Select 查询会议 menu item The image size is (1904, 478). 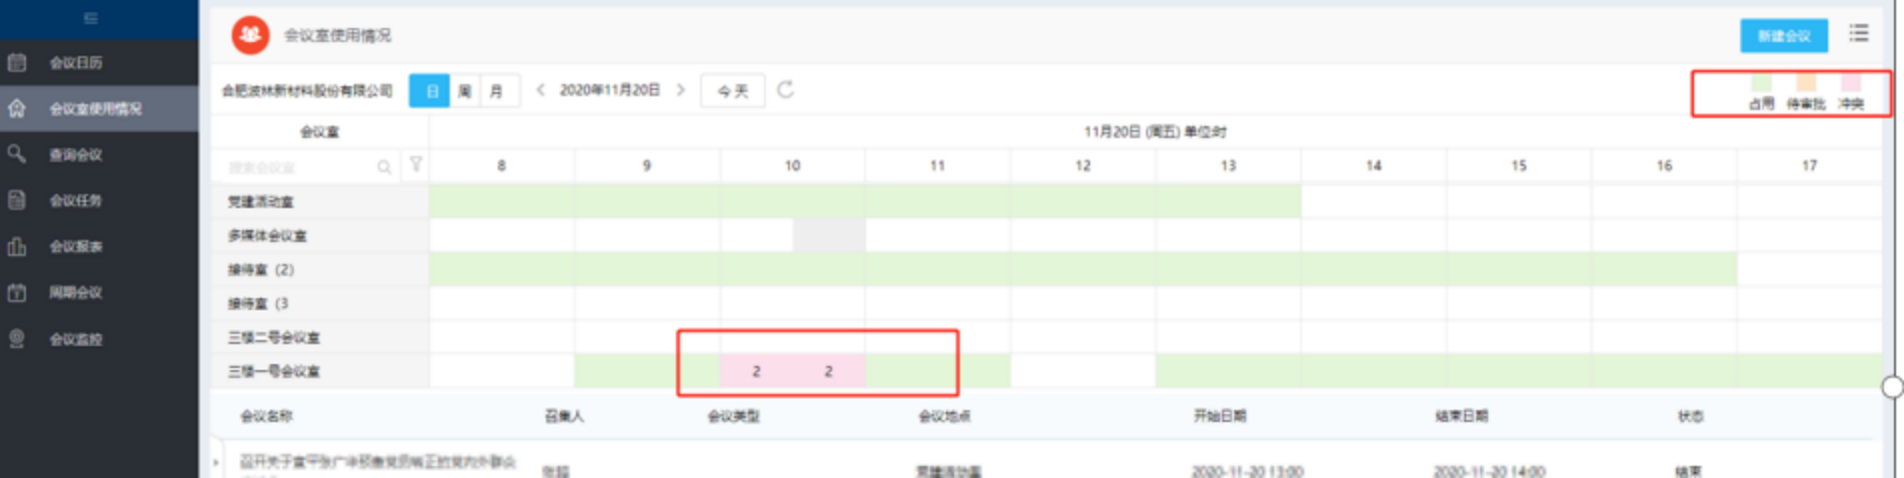click(x=76, y=154)
